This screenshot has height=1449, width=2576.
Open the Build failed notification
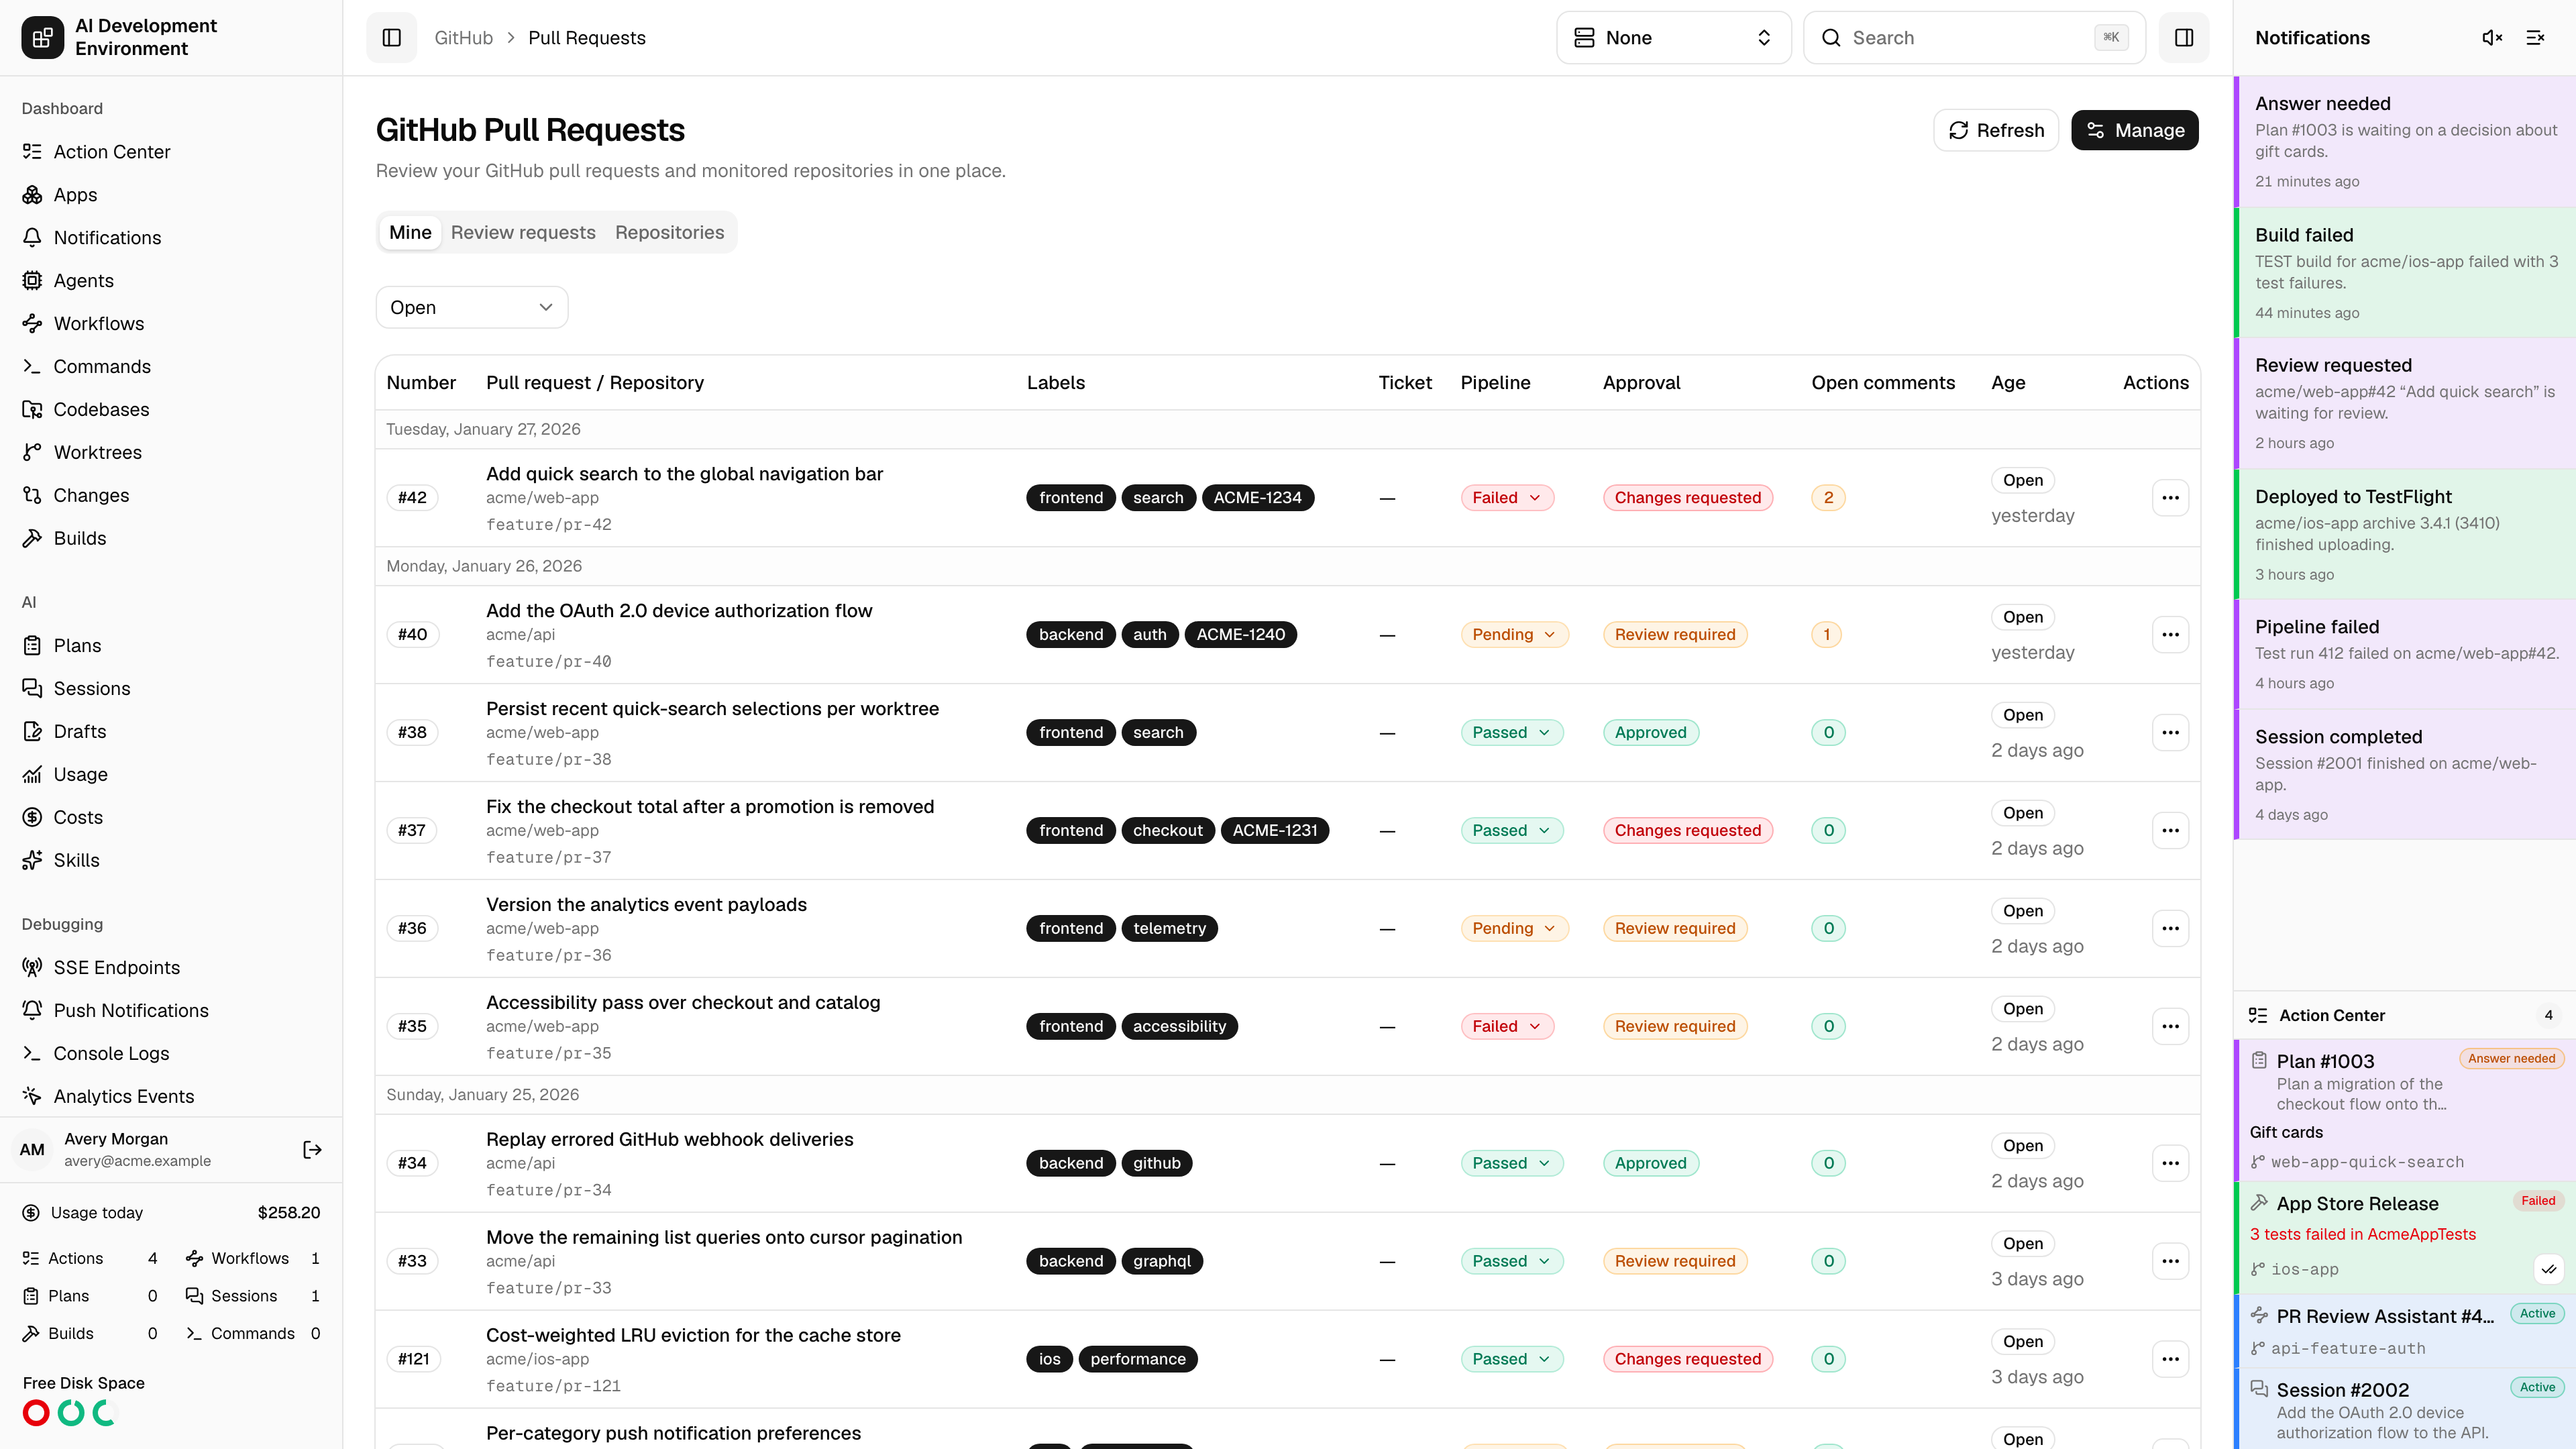2405,273
